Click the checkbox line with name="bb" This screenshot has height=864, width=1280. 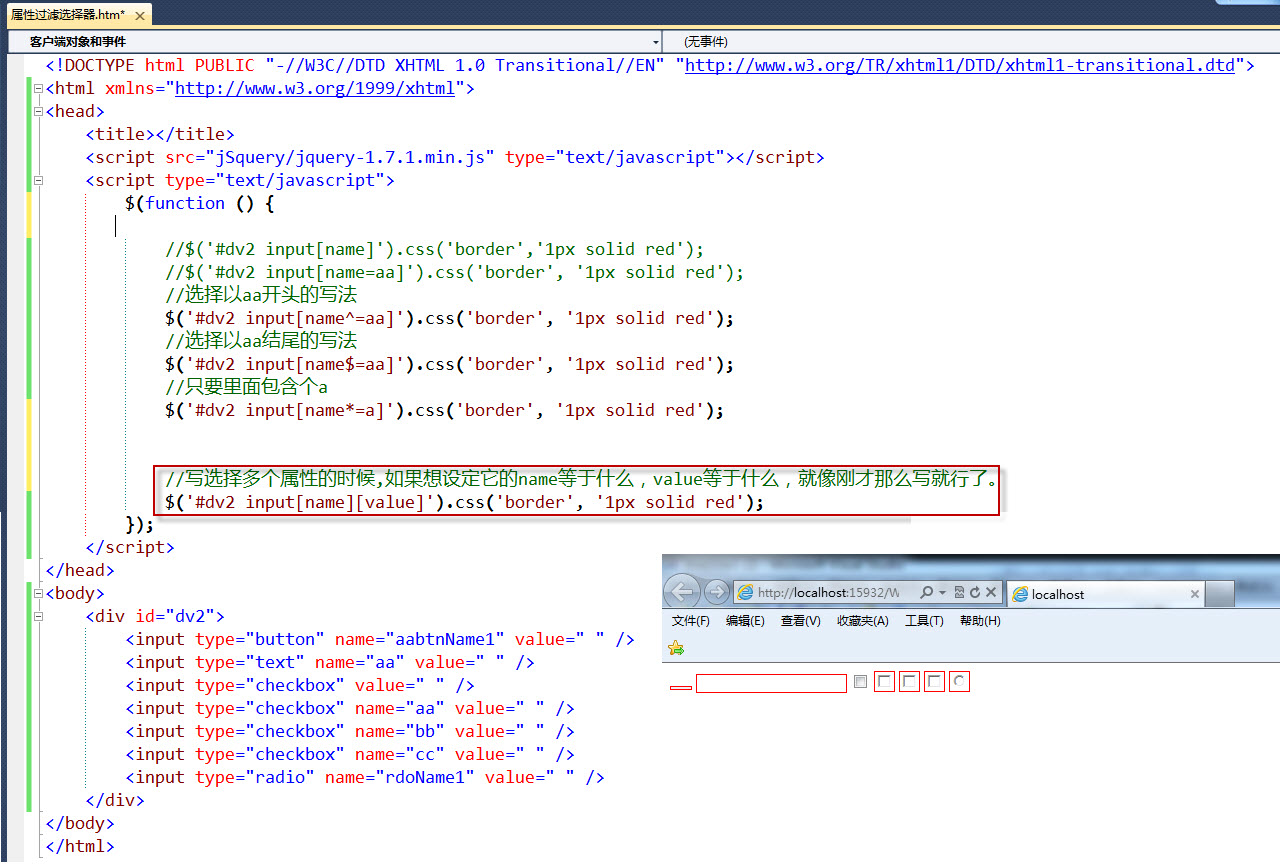350,731
